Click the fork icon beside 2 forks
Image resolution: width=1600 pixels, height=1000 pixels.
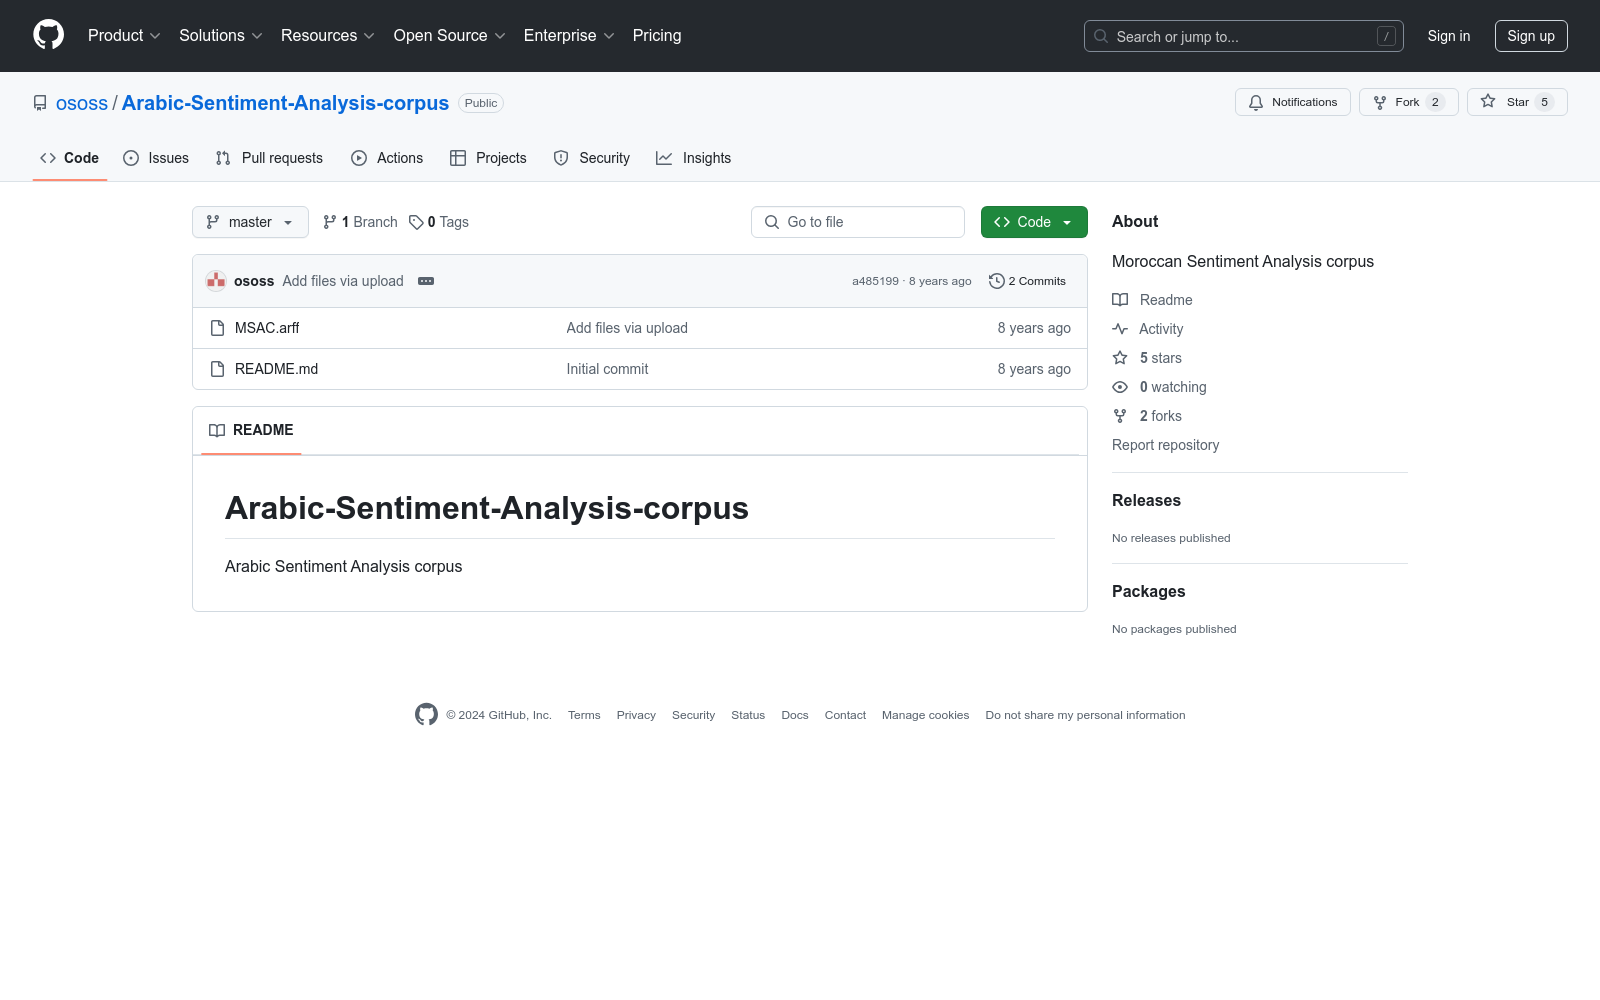click(x=1120, y=416)
